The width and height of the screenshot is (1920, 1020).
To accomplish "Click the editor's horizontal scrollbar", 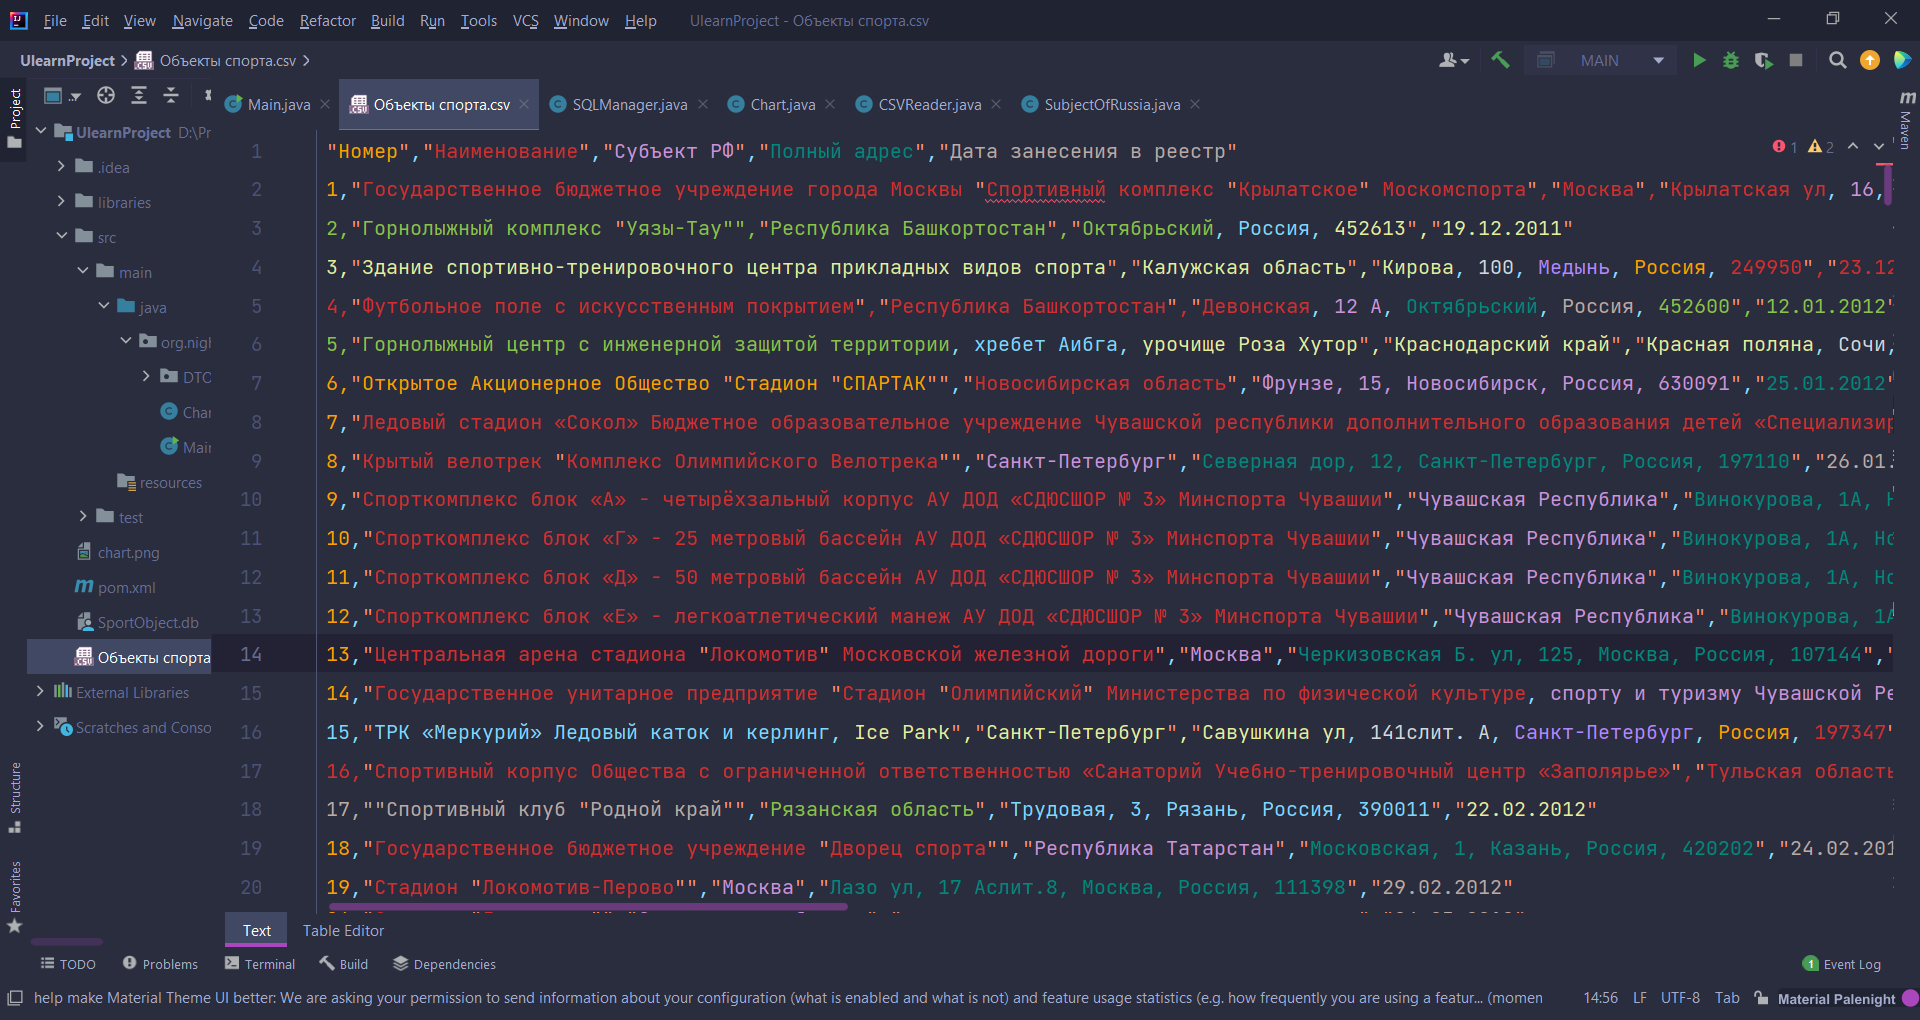I will [x=588, y=907].
